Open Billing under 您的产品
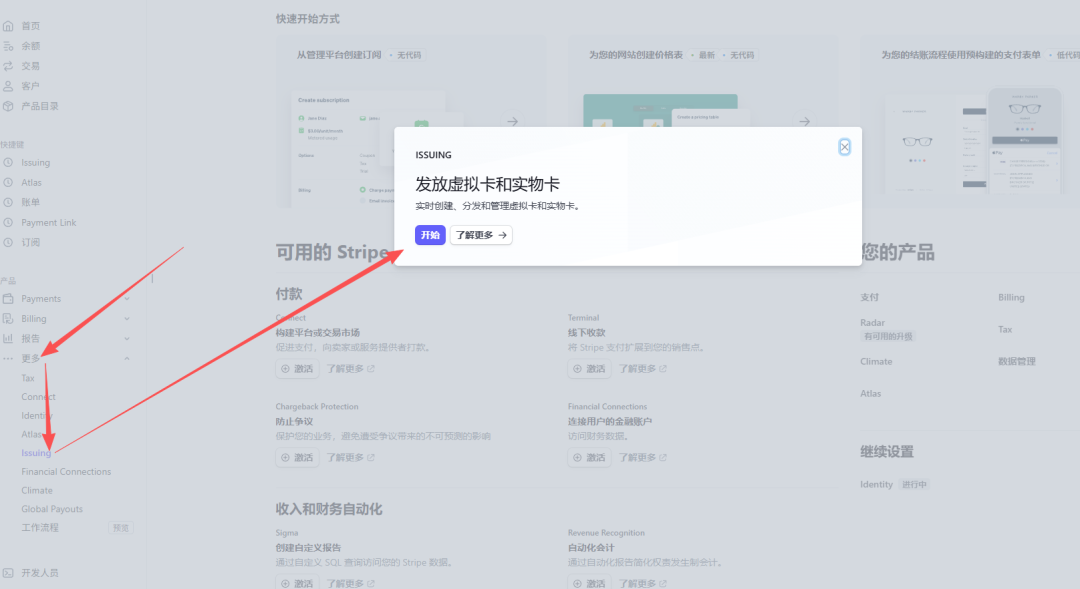This screenshot has height=589, width=1080. tap(1011, 298)
